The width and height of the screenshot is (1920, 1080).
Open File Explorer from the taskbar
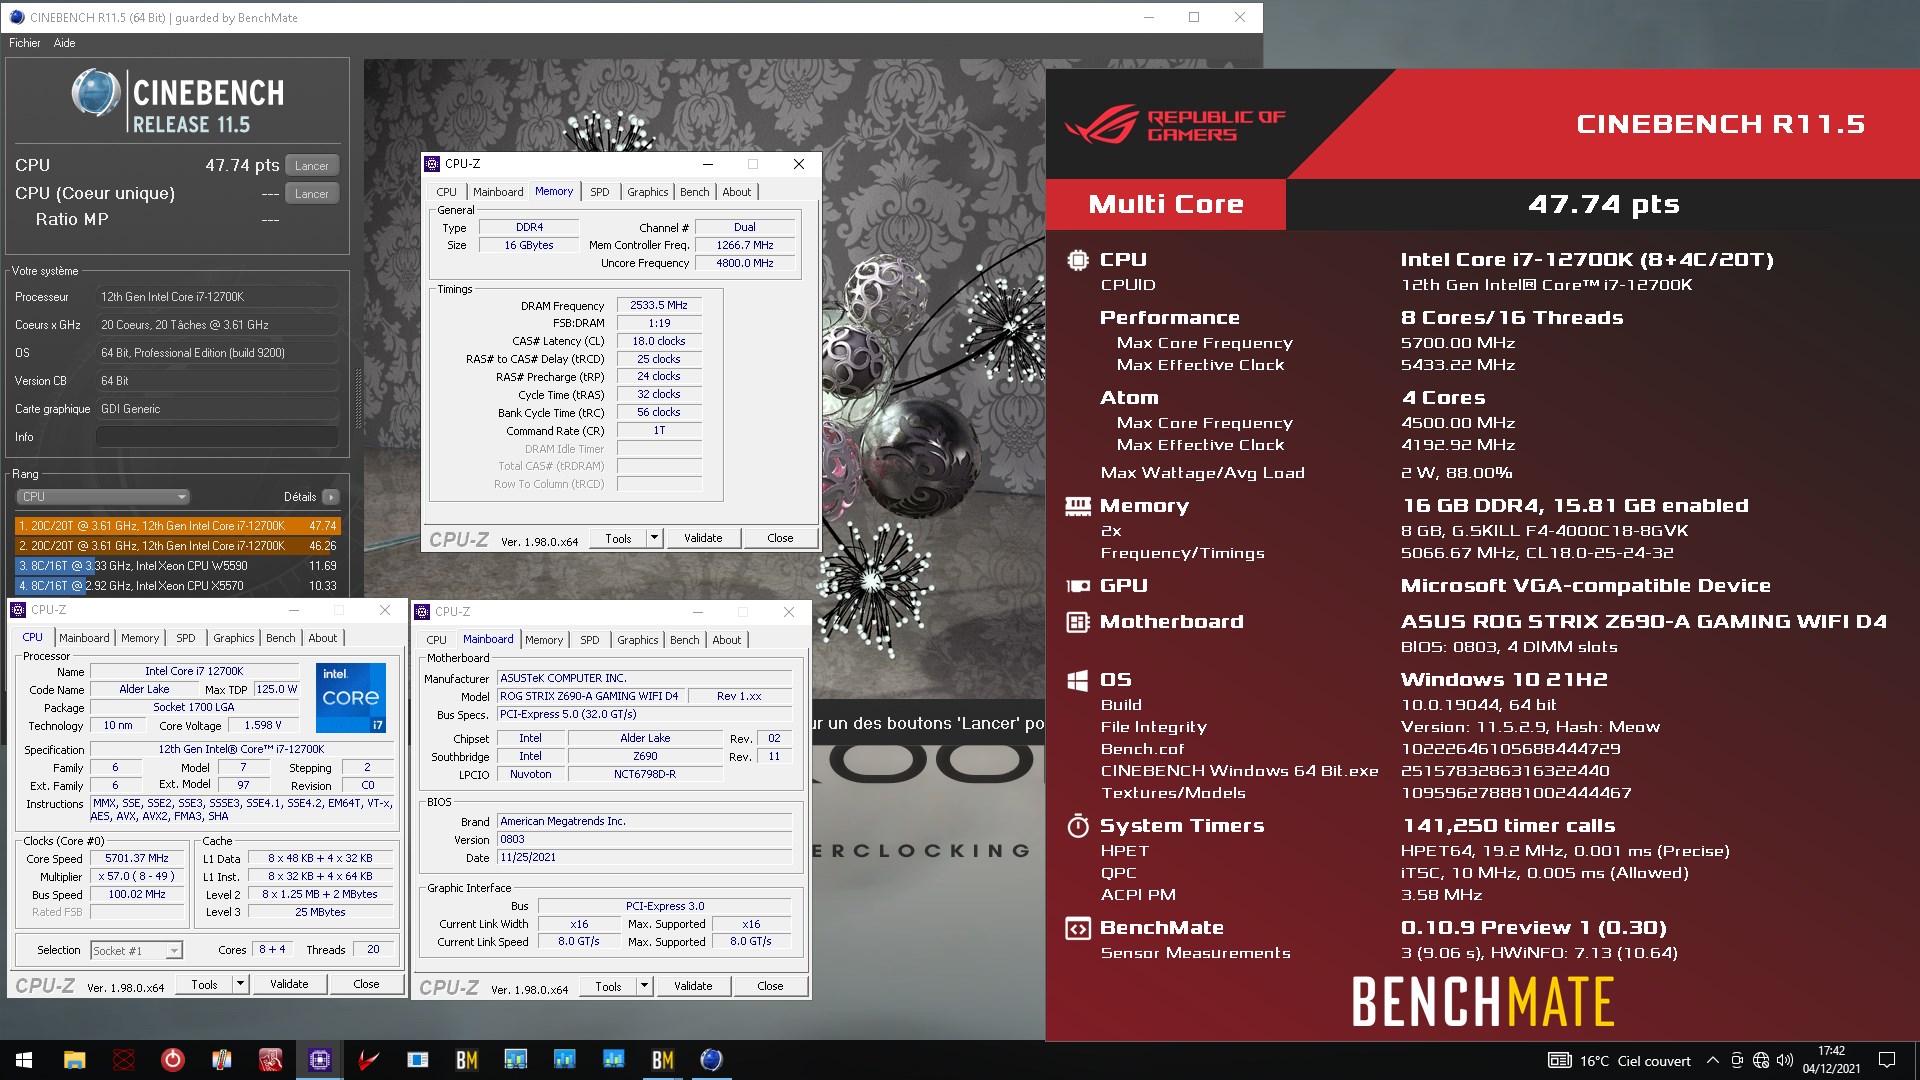[x=74, y=1060]
